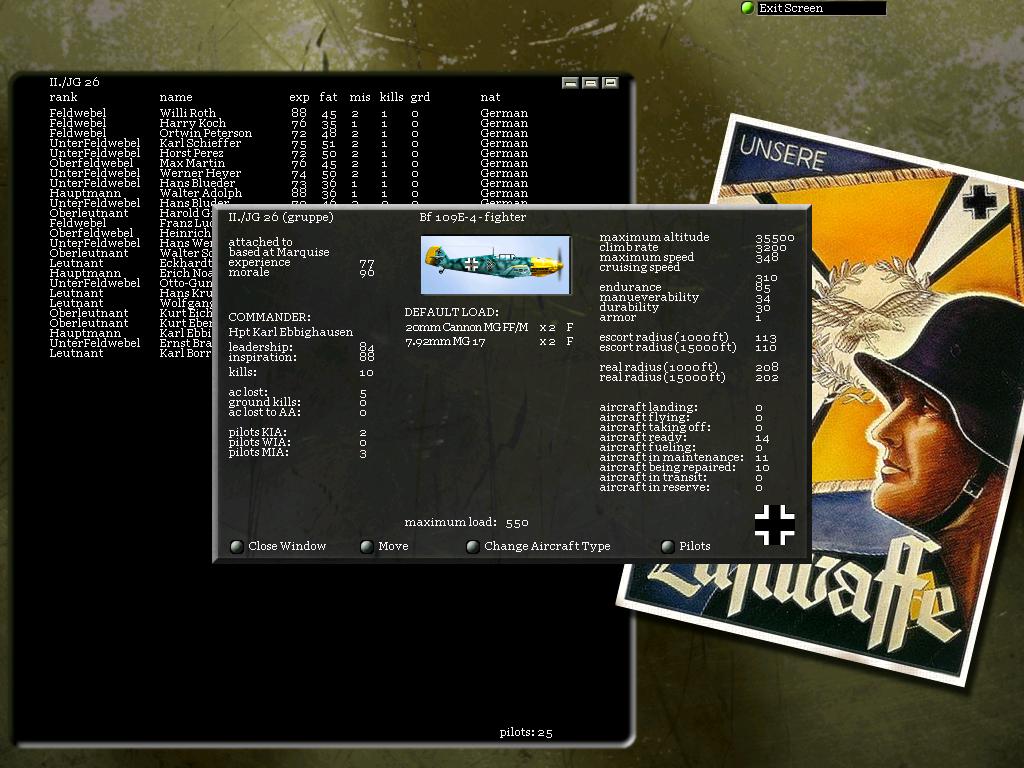This screenshot has height=768, width=1024.
Task: Click the Pilots label in unit window
Action: [x=695, y=546]
